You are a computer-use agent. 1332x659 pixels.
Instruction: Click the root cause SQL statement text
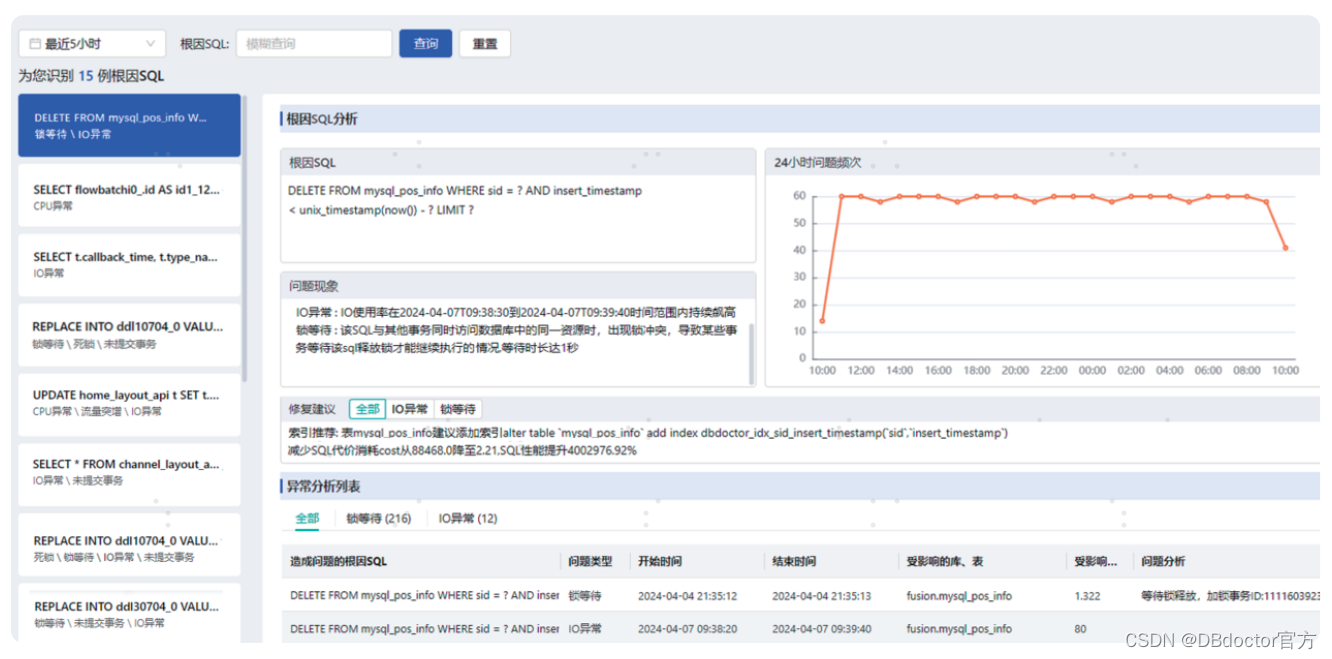pyautogui.click(x=465, y=200)
